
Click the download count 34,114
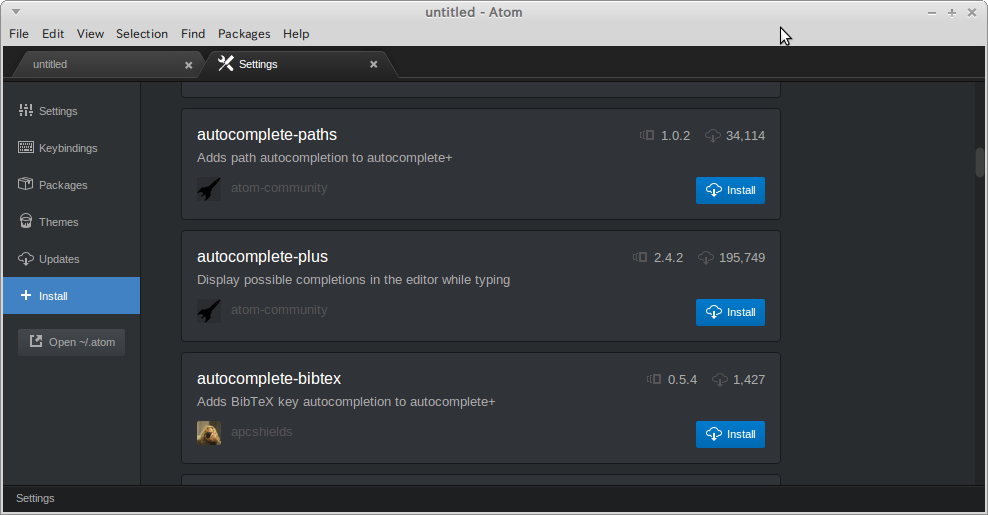[745, 136]
